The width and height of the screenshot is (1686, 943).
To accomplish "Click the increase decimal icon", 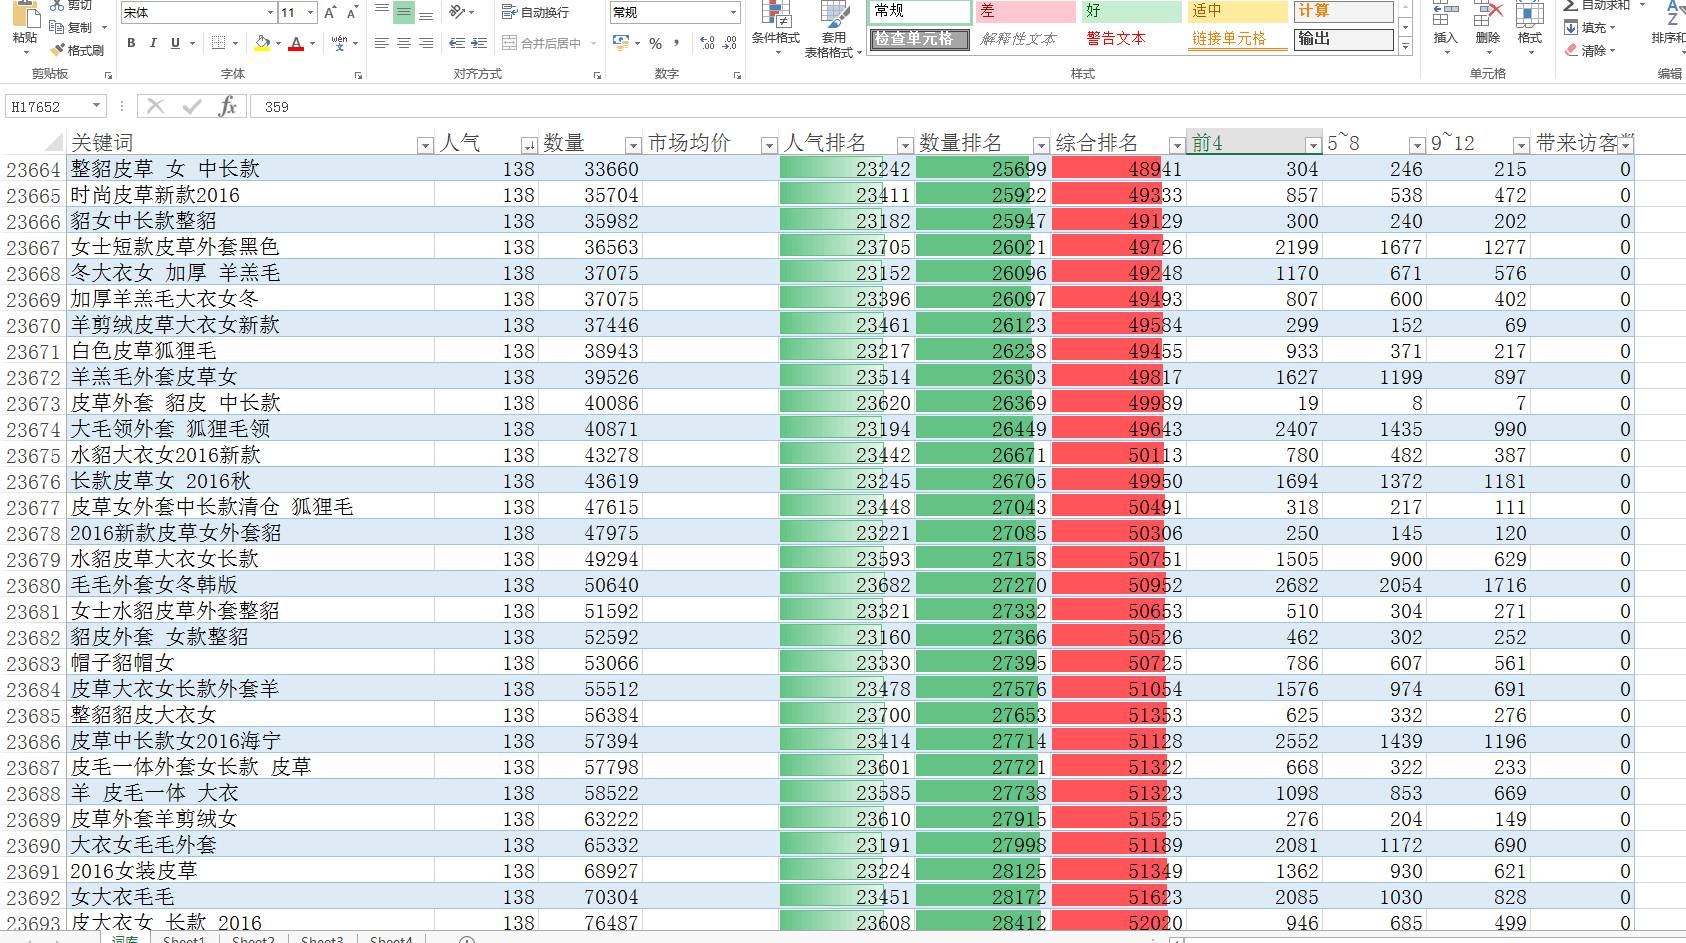I will (x=708, y=43).
